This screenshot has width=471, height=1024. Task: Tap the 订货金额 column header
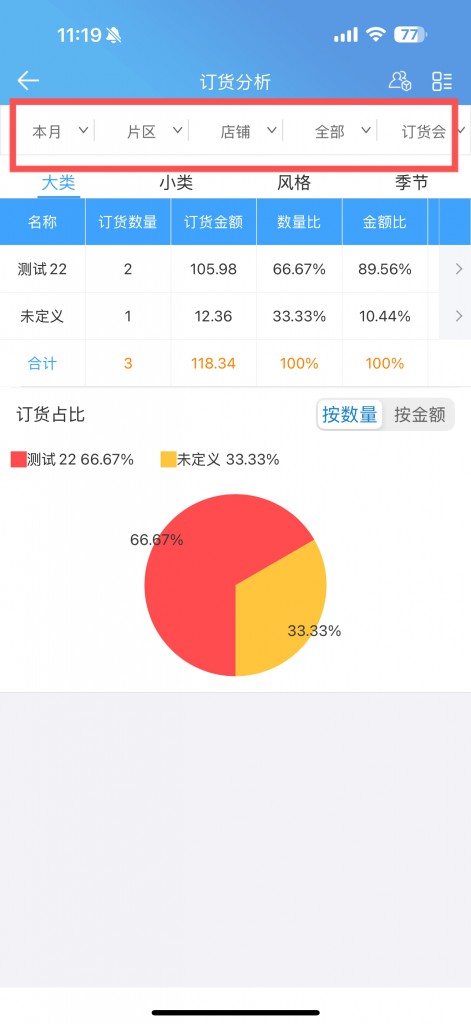pos(214,222)
